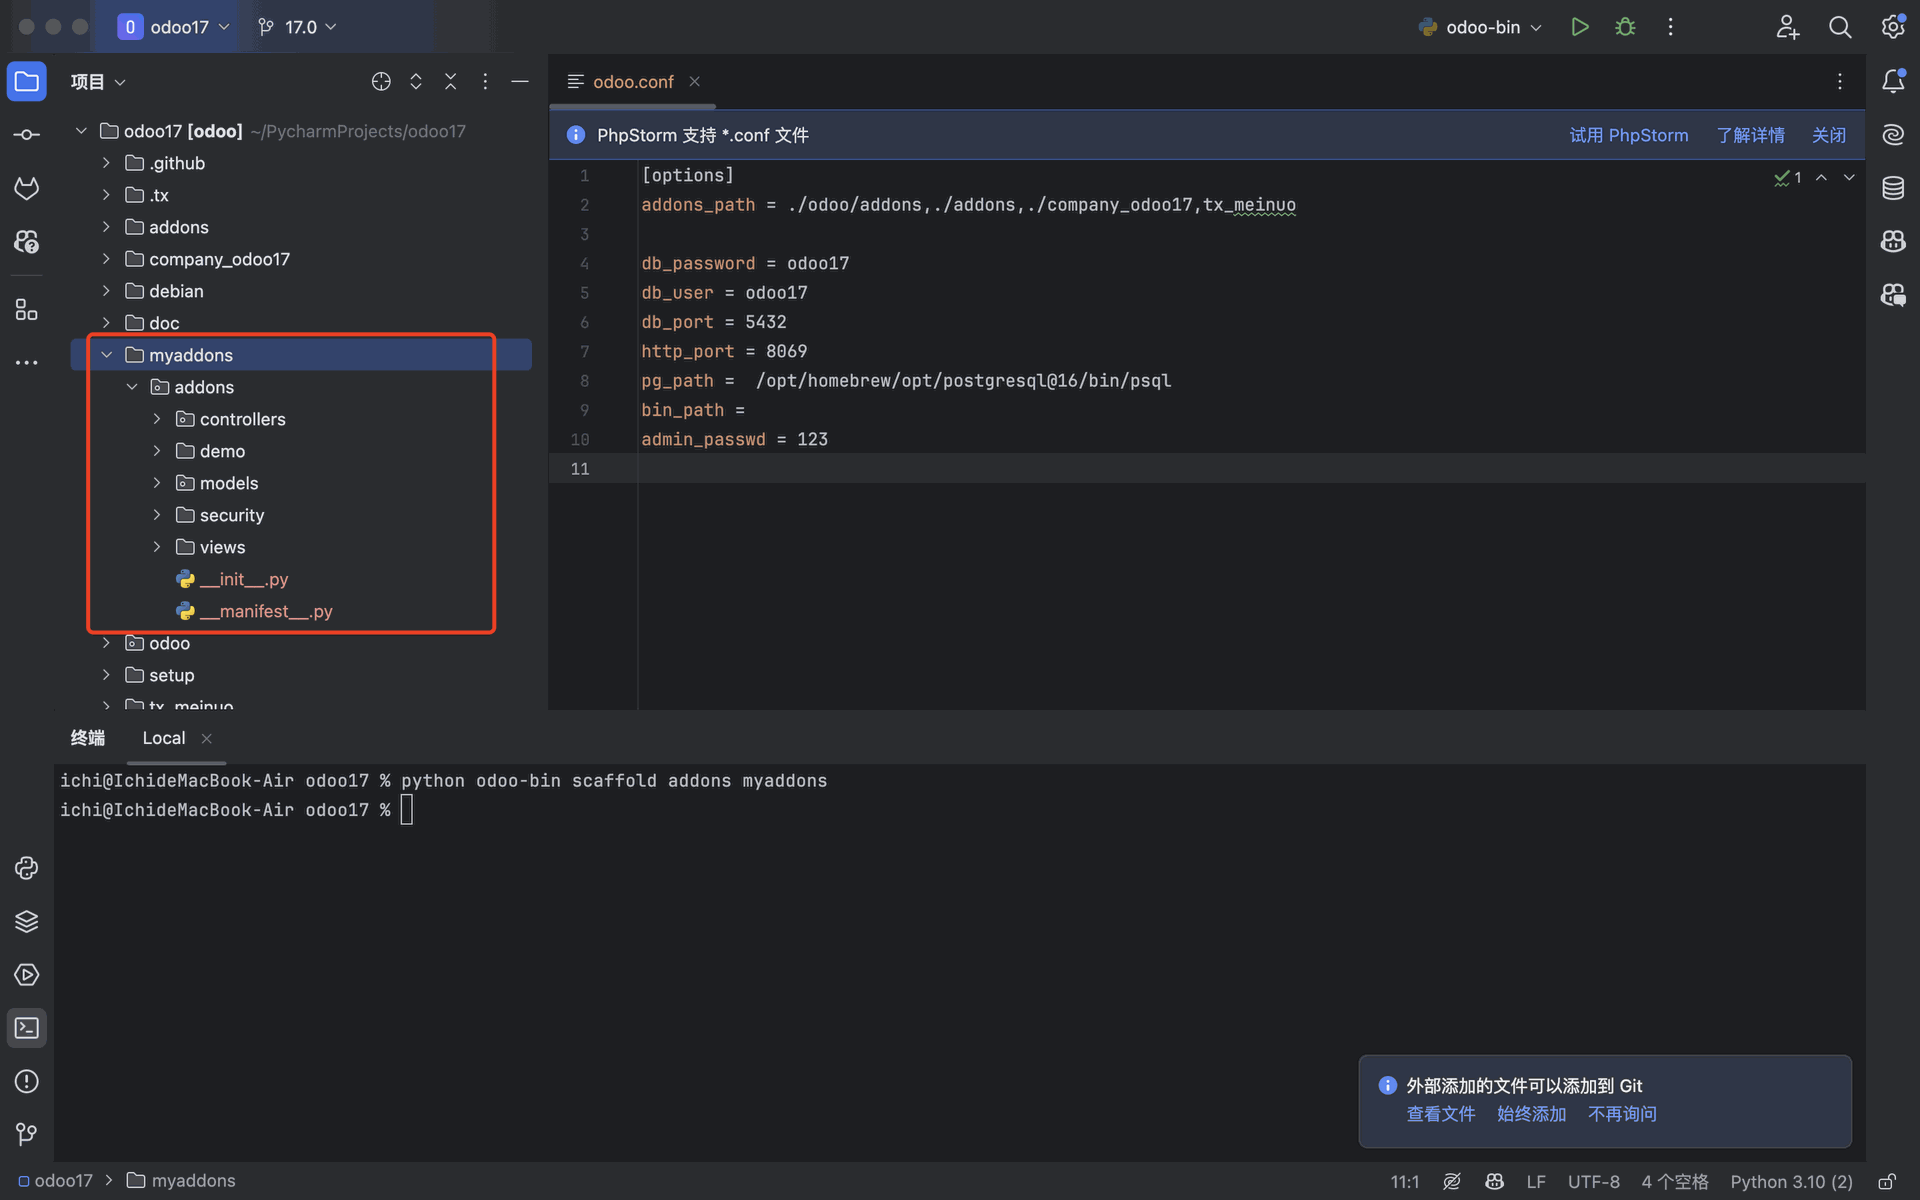Click 查看文件 in Git notification
Screen dimensions: 1920x1200
click(1441, 1114)
